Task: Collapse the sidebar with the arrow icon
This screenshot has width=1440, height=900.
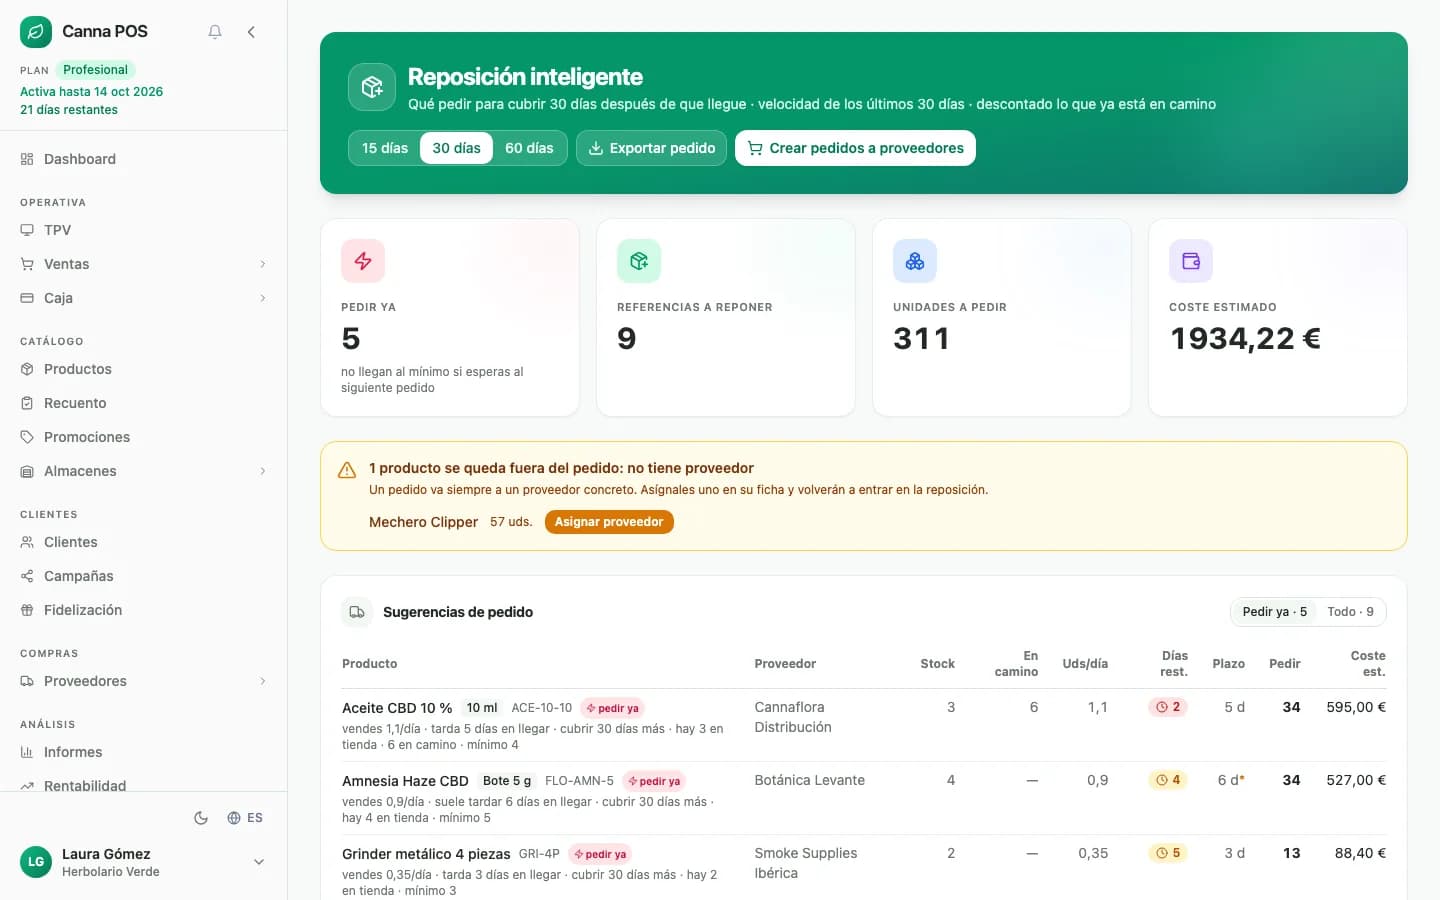Action: (x=251, y=32)
